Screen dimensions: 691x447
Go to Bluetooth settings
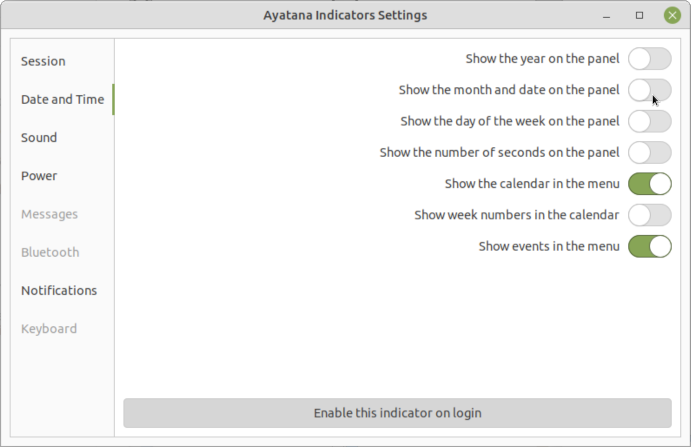[x=62, y=253]
